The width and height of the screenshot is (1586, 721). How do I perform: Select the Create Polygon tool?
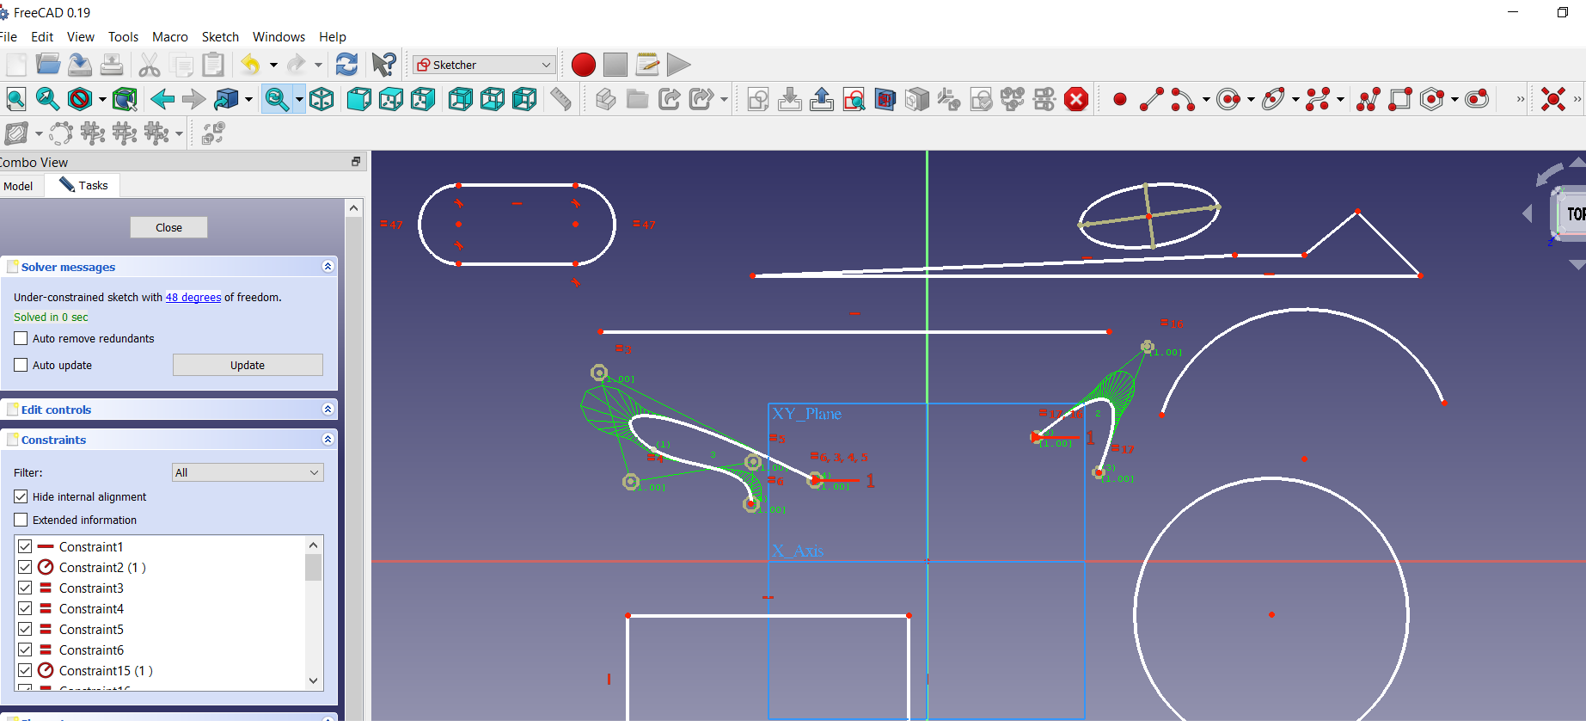coord(1432,99)
